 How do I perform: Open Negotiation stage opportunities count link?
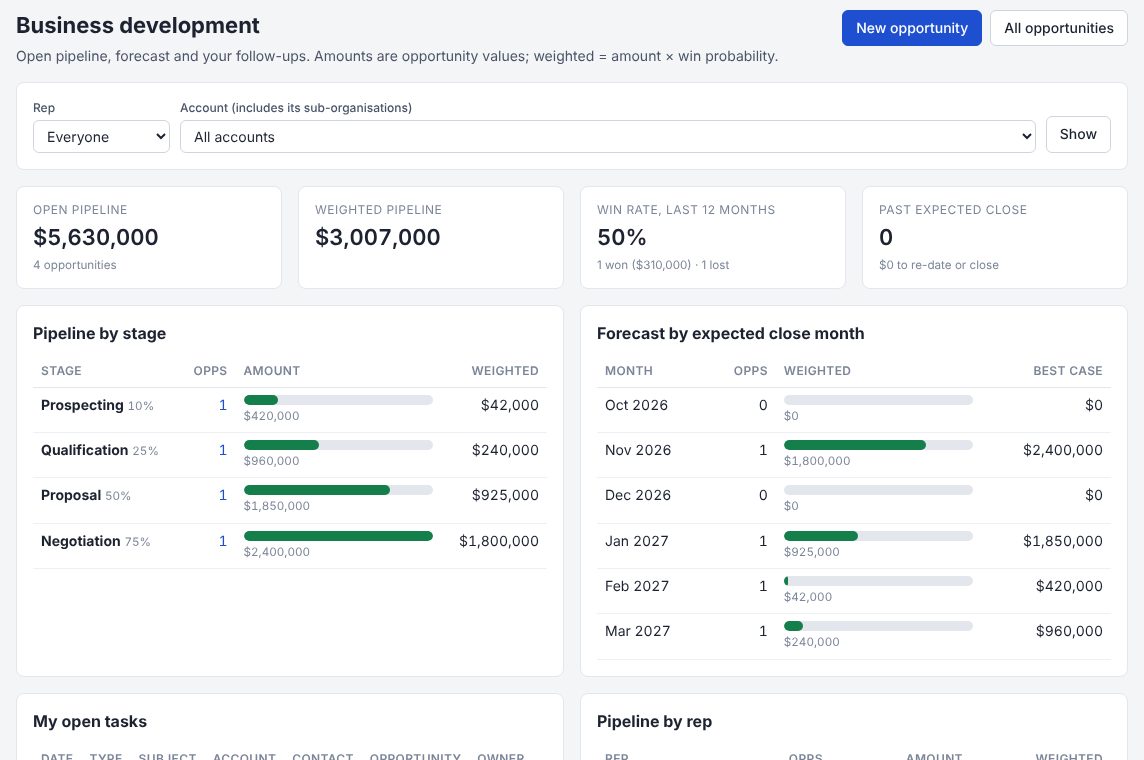[x=223, y=541]
